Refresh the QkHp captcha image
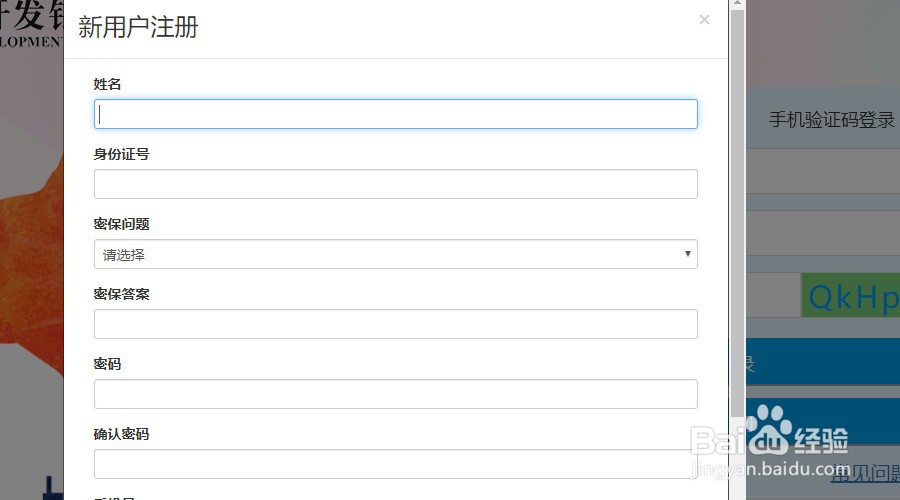Viewport: 900px width, 500px height. point(850,296)
